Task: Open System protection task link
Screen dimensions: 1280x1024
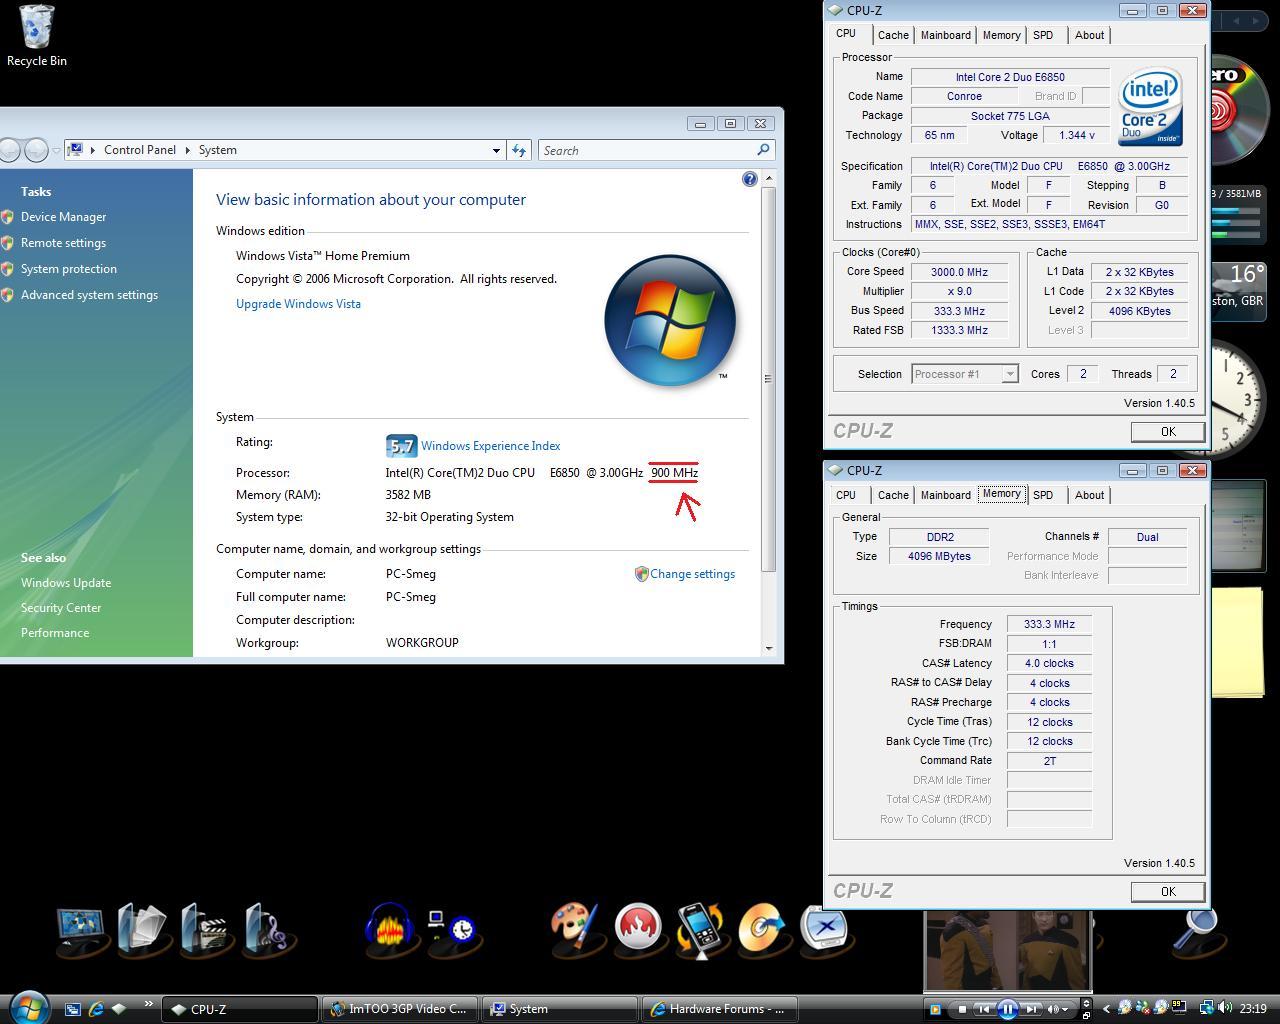Action: 69,269
